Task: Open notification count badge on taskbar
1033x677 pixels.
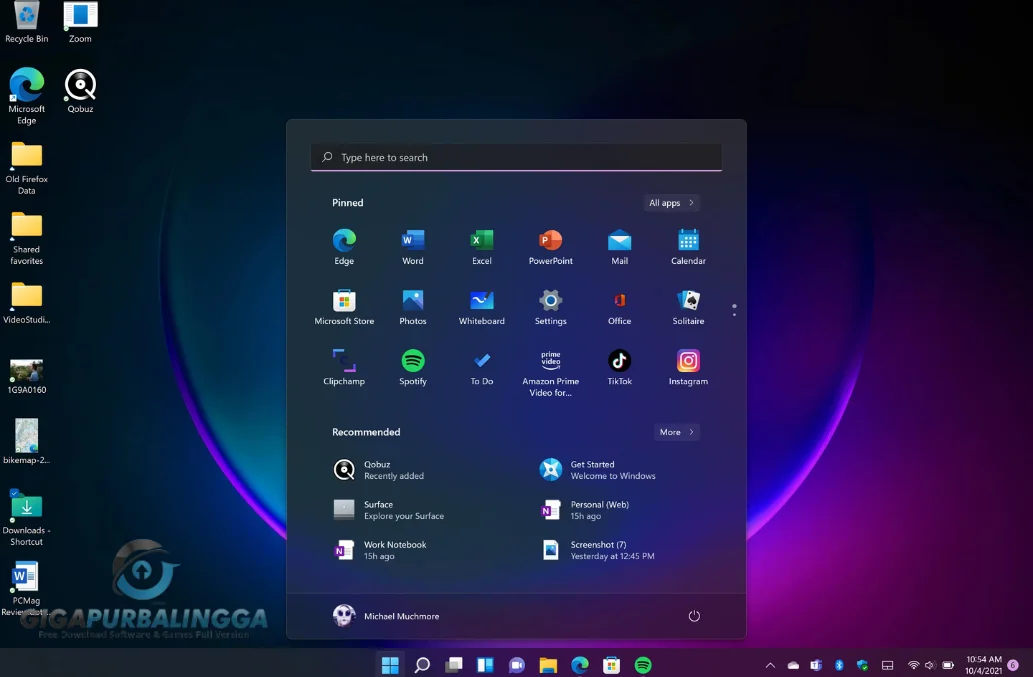Action: [x=1013, y=665]
